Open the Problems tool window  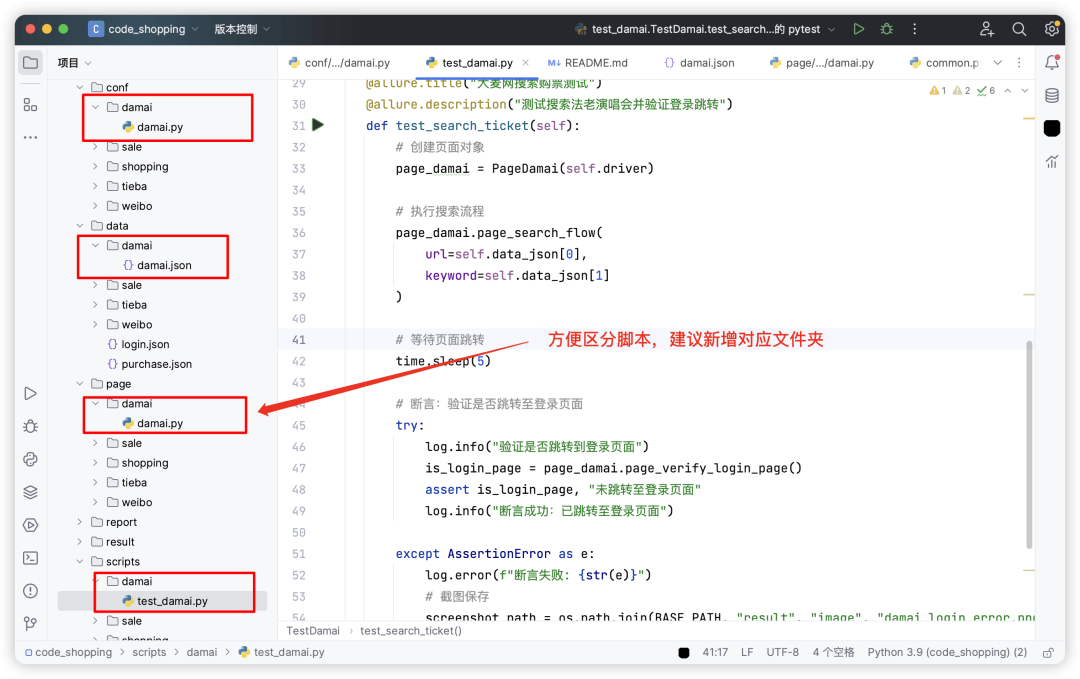pos(30,591)
